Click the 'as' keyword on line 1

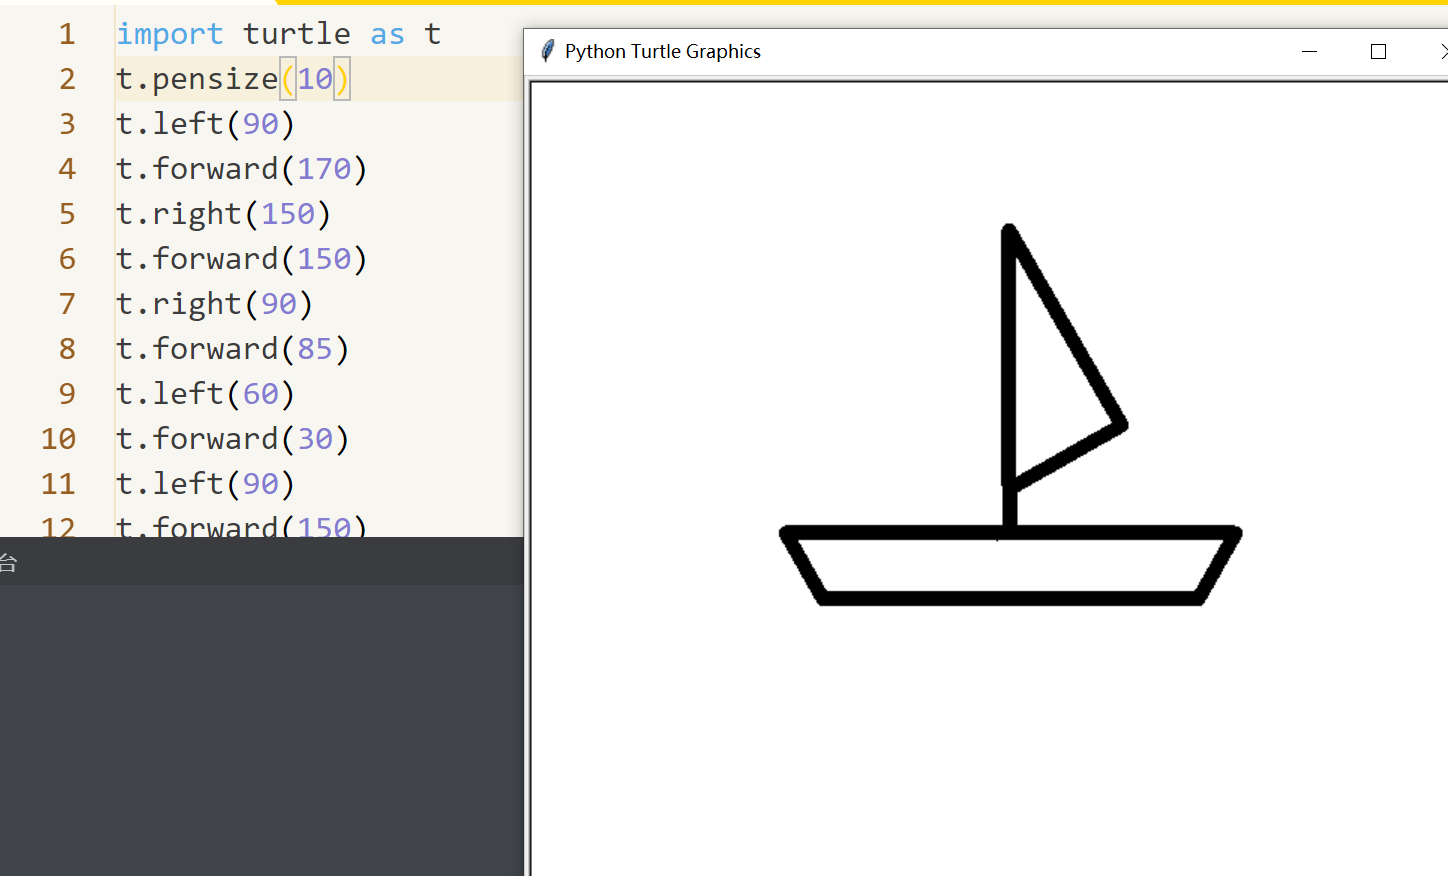click(387, 34)
